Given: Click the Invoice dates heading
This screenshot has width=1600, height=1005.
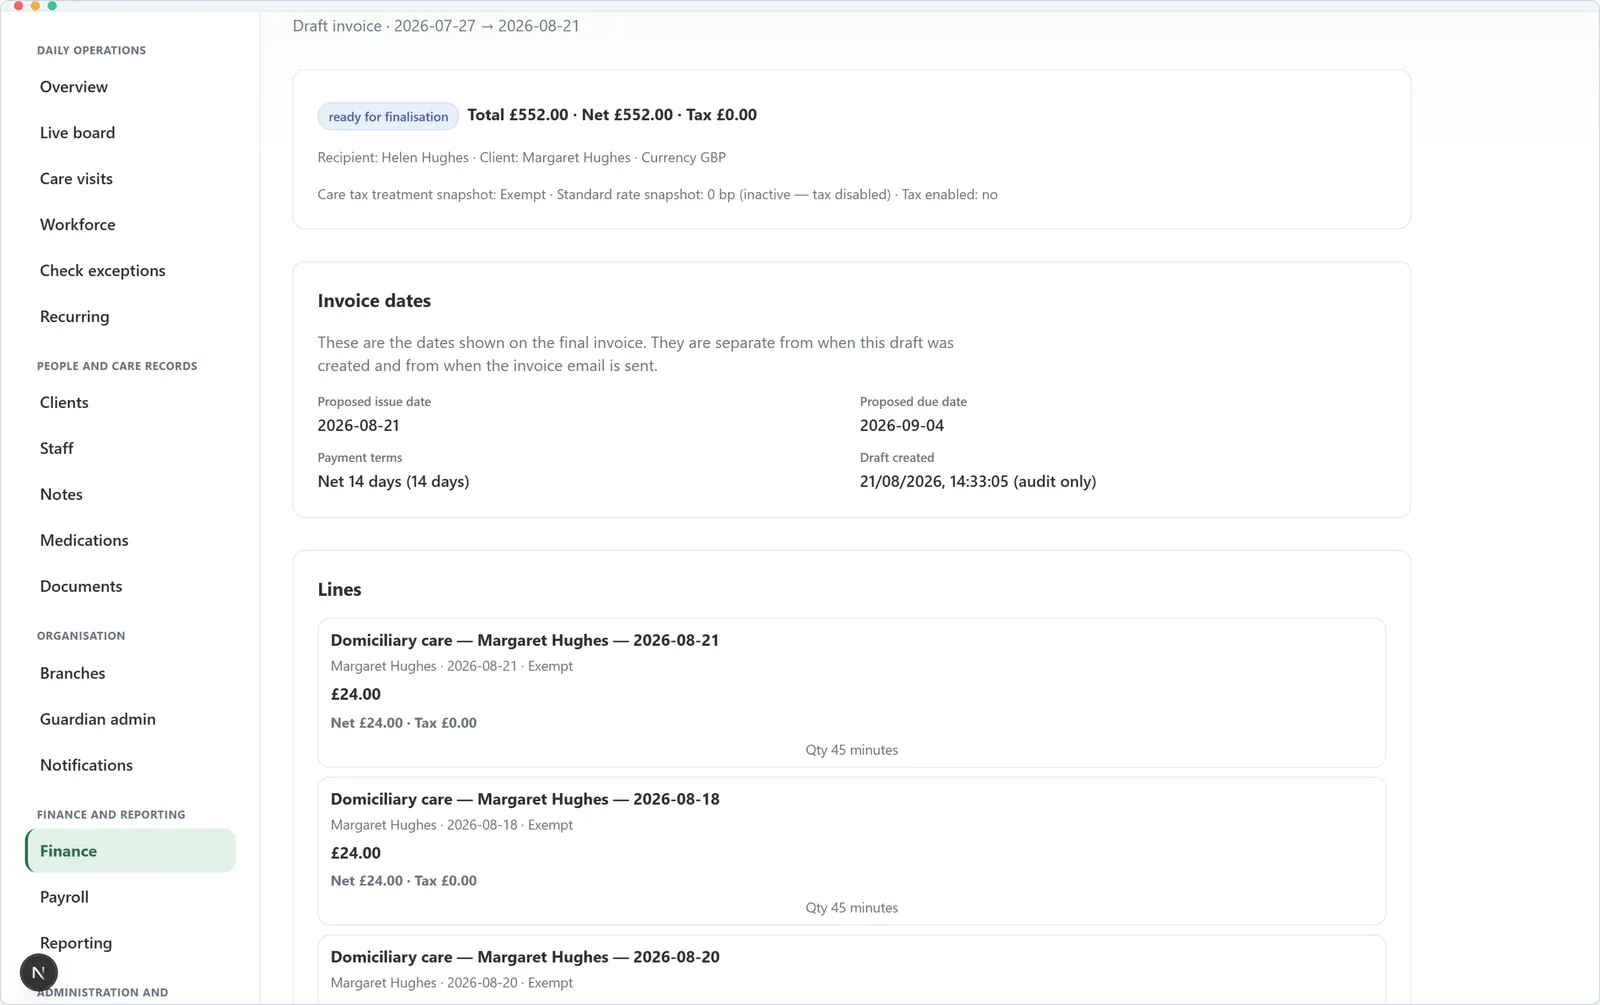Looking at the screenshot, I should point(374,301).
